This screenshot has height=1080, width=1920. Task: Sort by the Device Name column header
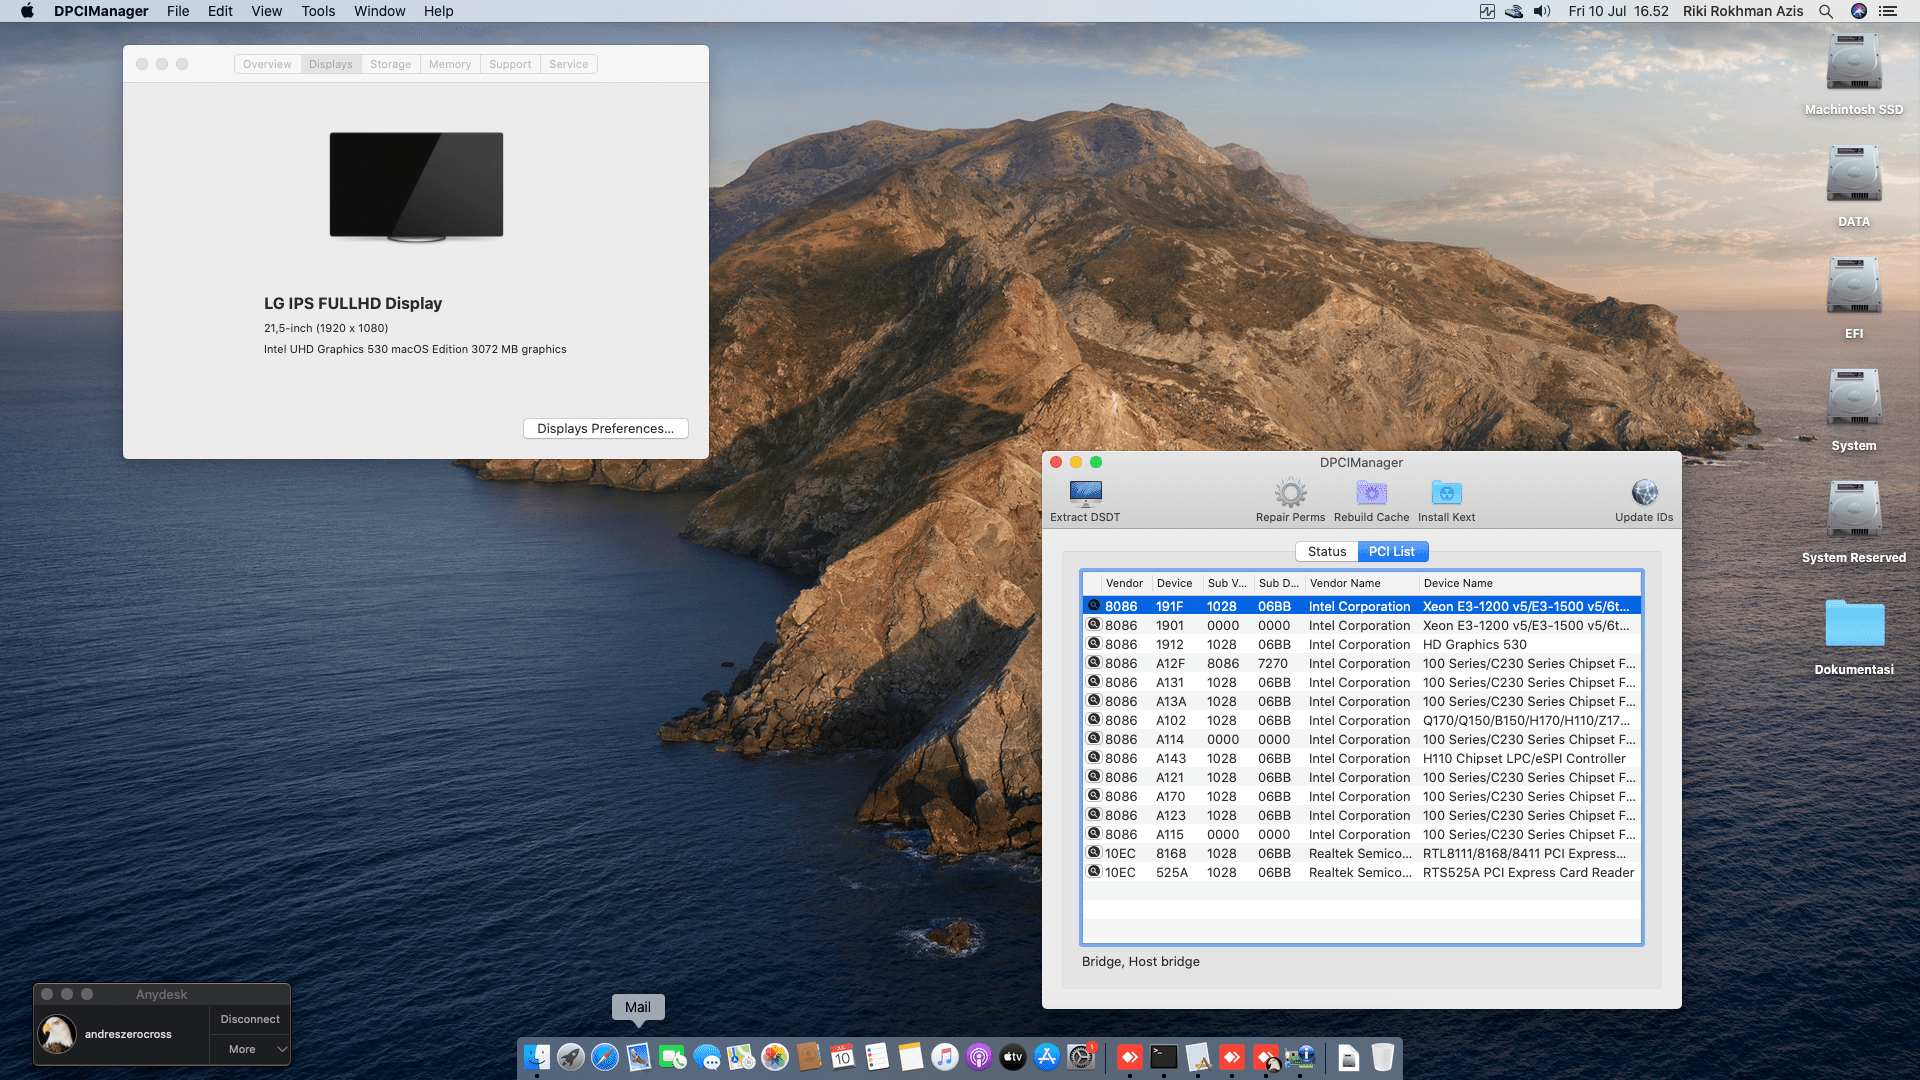(1458, 583)
